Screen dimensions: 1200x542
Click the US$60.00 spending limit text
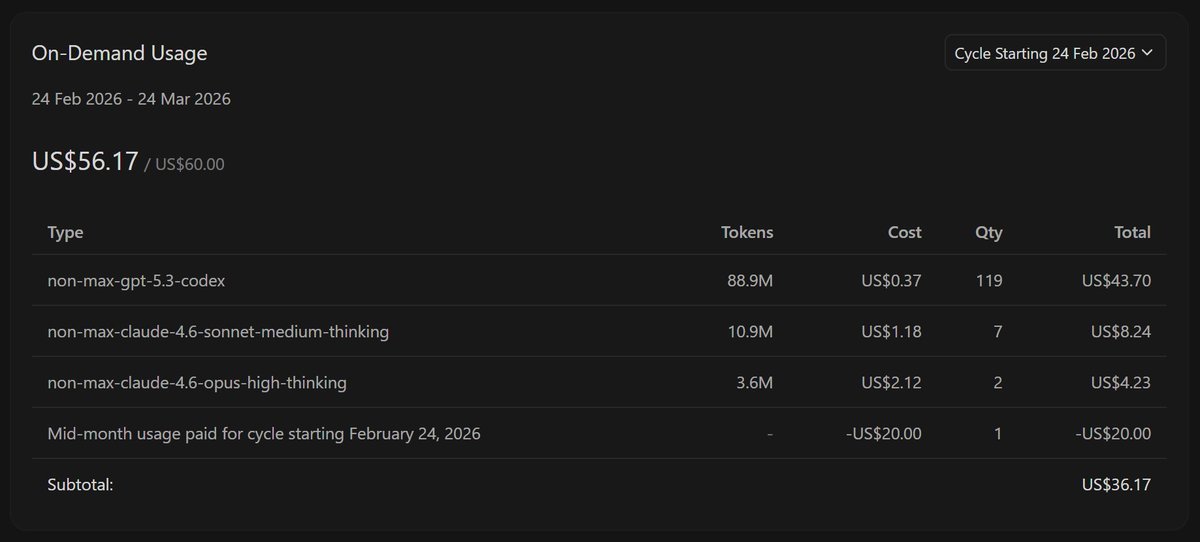190,164
